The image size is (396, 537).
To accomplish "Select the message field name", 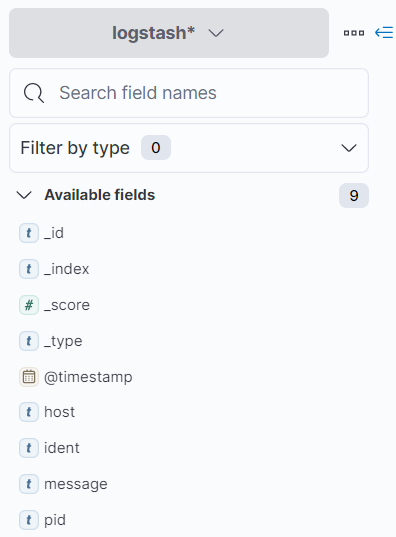I will click(76, 484).
